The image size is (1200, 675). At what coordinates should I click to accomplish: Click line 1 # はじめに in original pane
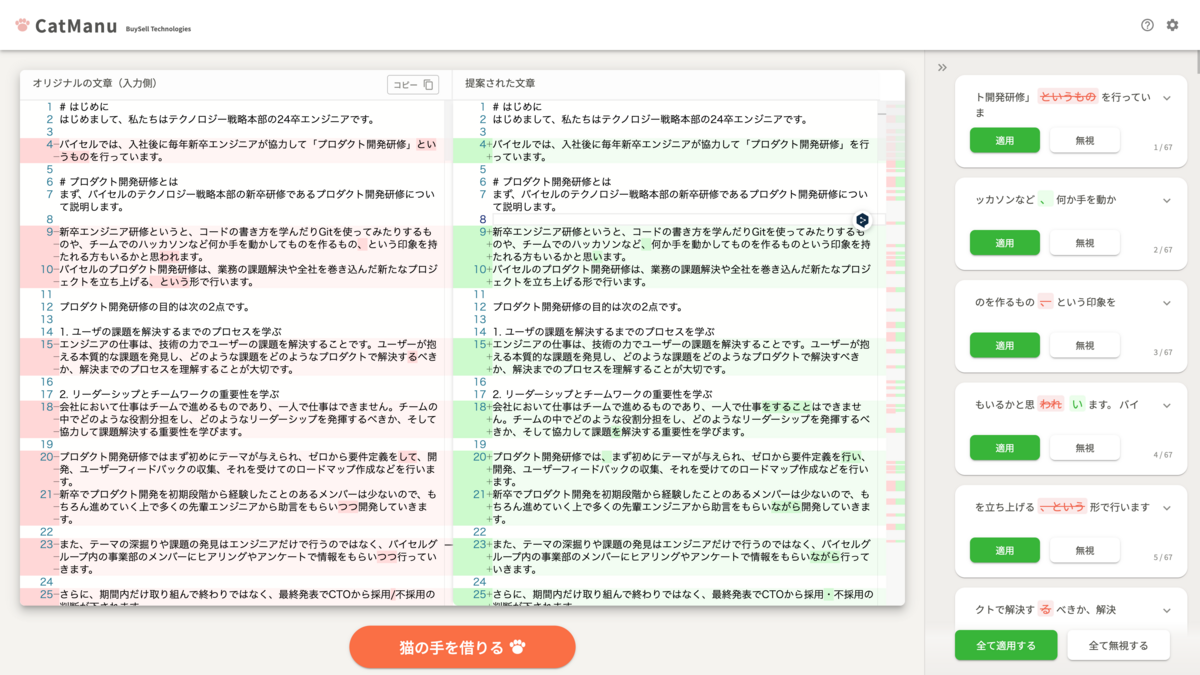click(x=84, y=107)
